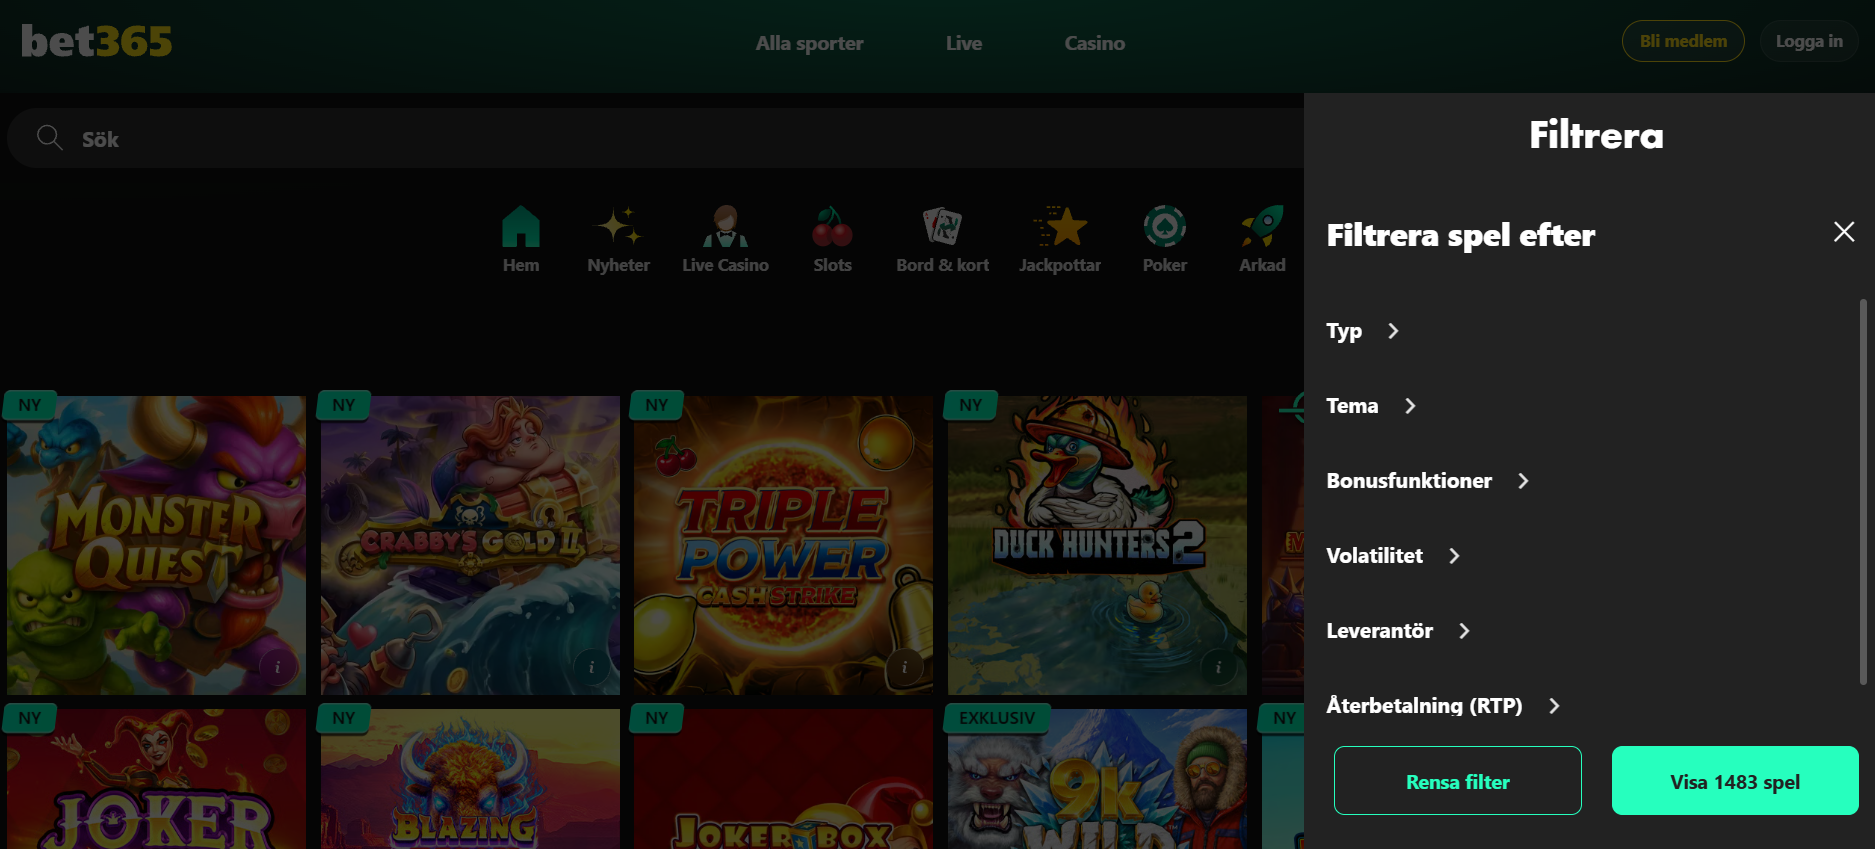Open the 9k Wild exclusive thumbnail
The image size is (1875, 849).
(x=1097, y=779)
